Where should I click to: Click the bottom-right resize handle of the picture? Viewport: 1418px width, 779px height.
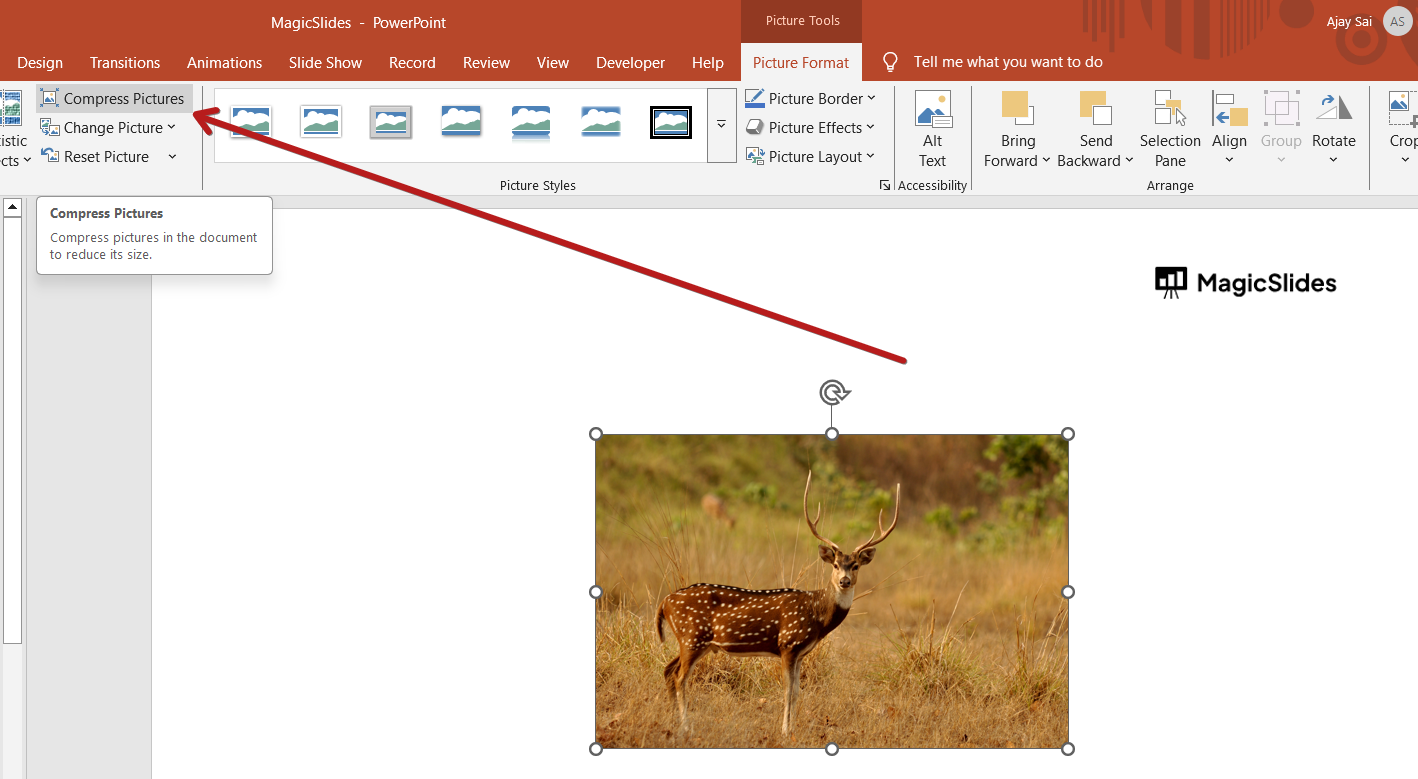1068,749
